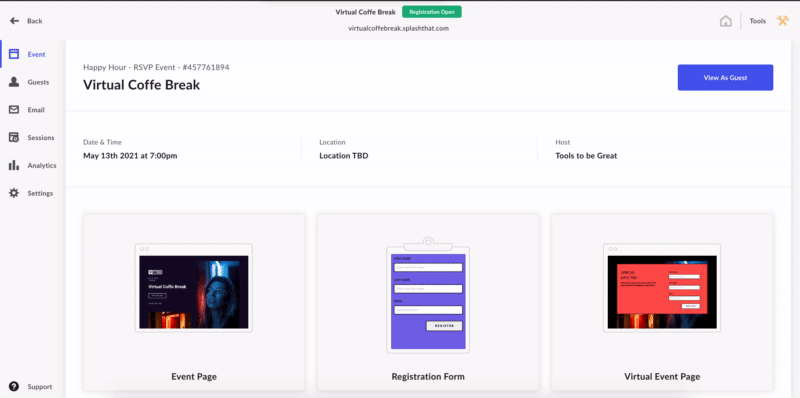Click the hammer Tools icon
The image size is (800, 398).
[783, 21]
